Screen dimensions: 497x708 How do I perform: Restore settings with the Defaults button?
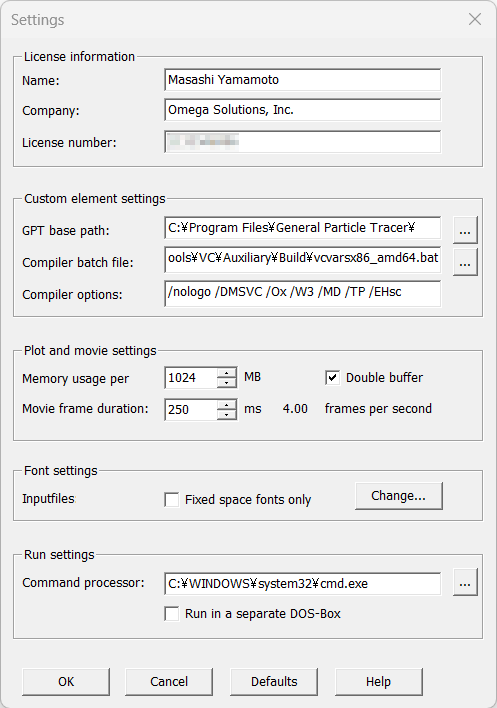pos(274,681)
